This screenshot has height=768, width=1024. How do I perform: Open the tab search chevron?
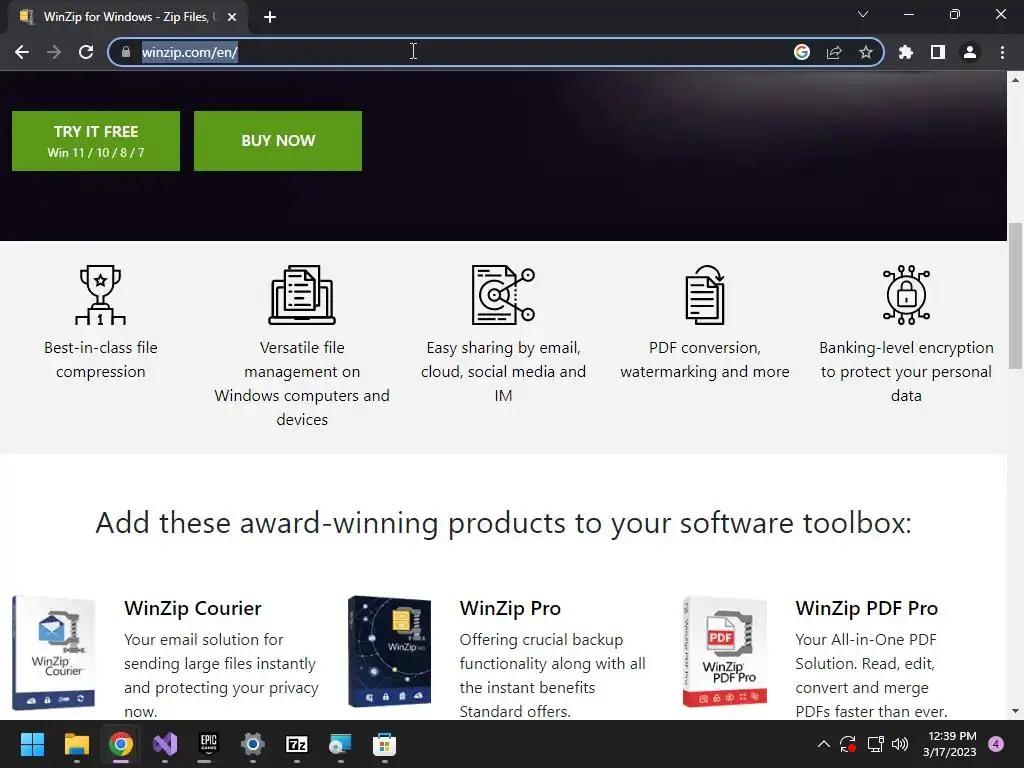pos(863,14)
